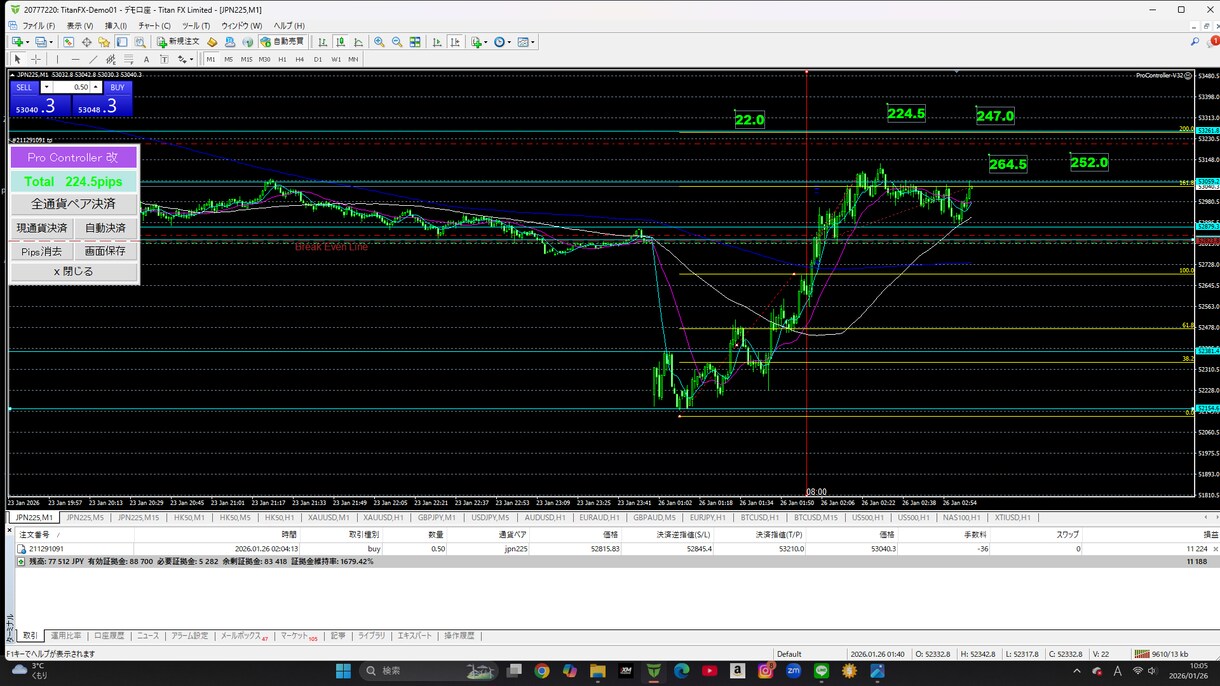Select the Fibonacci retracement tool

click(128, 59)
